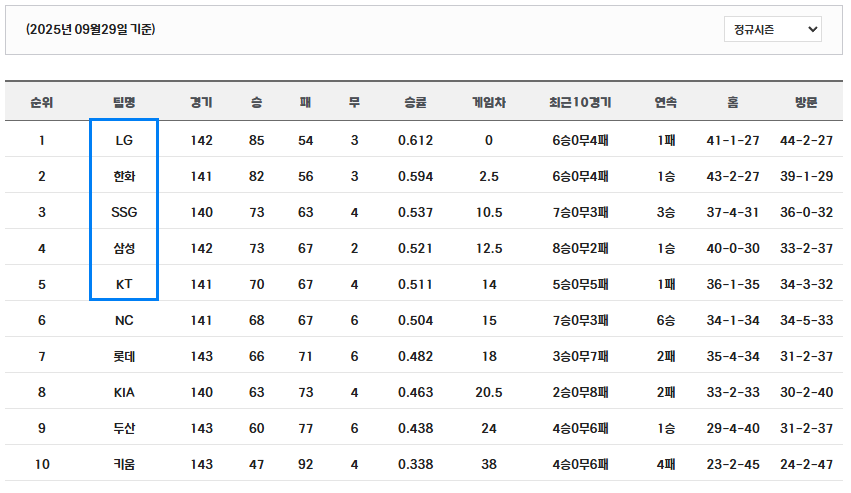Click KT's recent record 5승0무5패
The width and height of the screenshot is (851, 493).
tap(580, 285)
